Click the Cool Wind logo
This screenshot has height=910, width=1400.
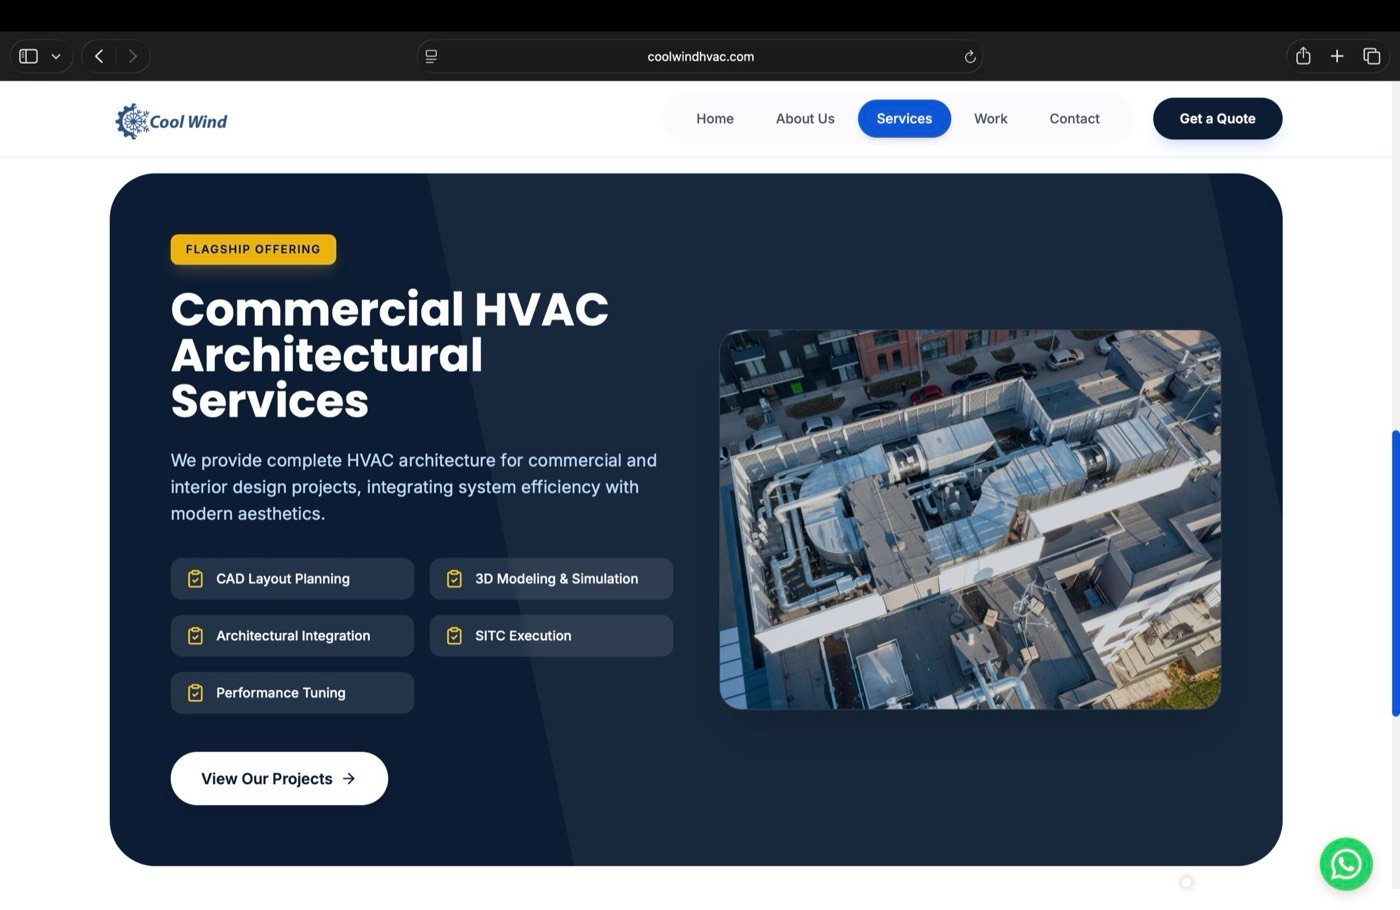[171, 121]
